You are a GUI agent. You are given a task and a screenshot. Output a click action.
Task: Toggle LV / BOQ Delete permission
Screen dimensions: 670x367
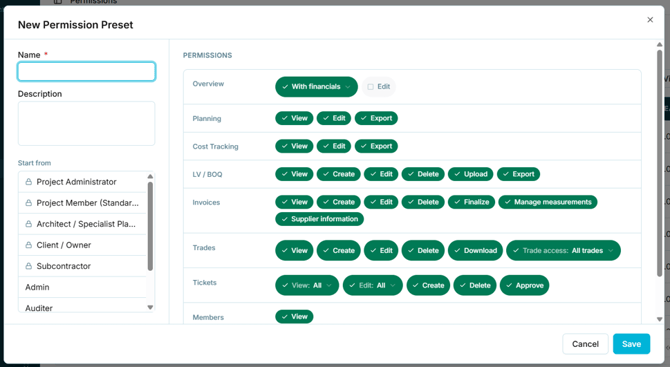click(x=423, y=174)
